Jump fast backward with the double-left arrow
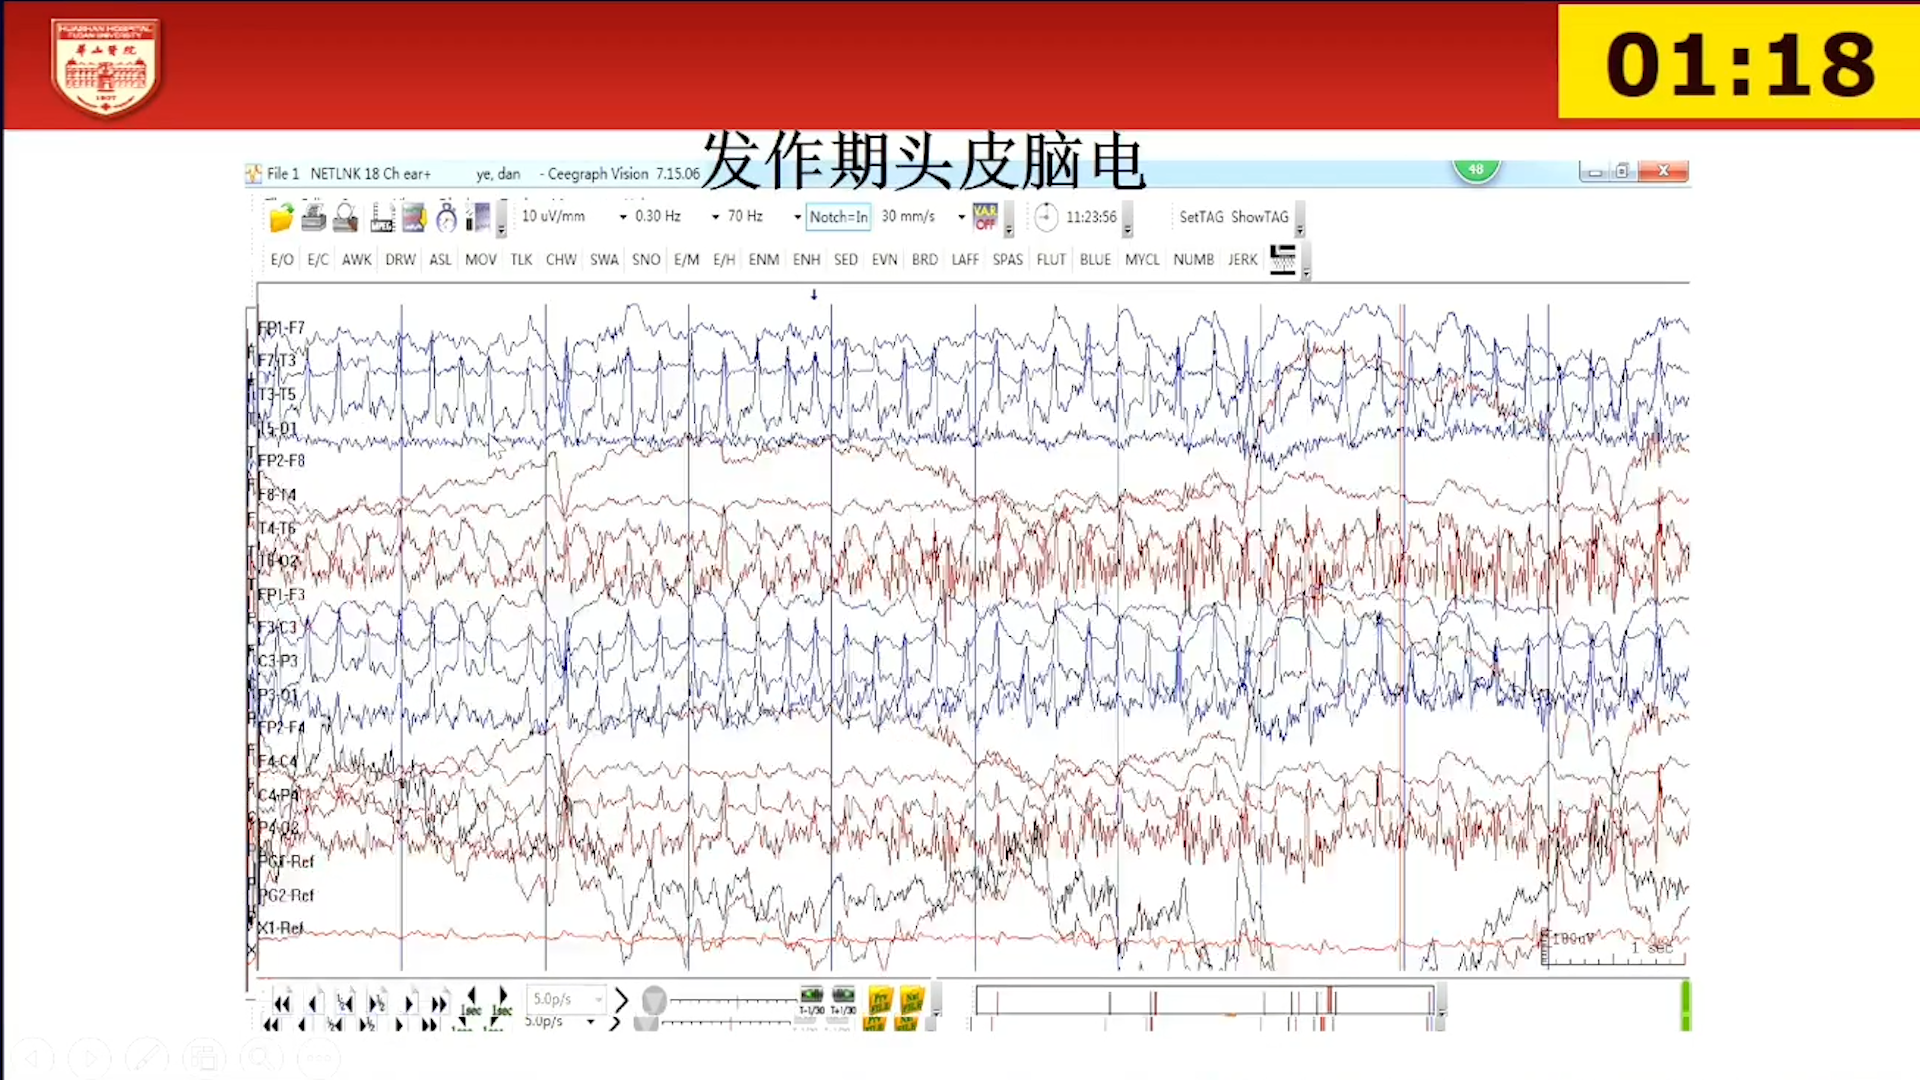The height and width of the screenshot is (1080, 1920). point(282,1003)
